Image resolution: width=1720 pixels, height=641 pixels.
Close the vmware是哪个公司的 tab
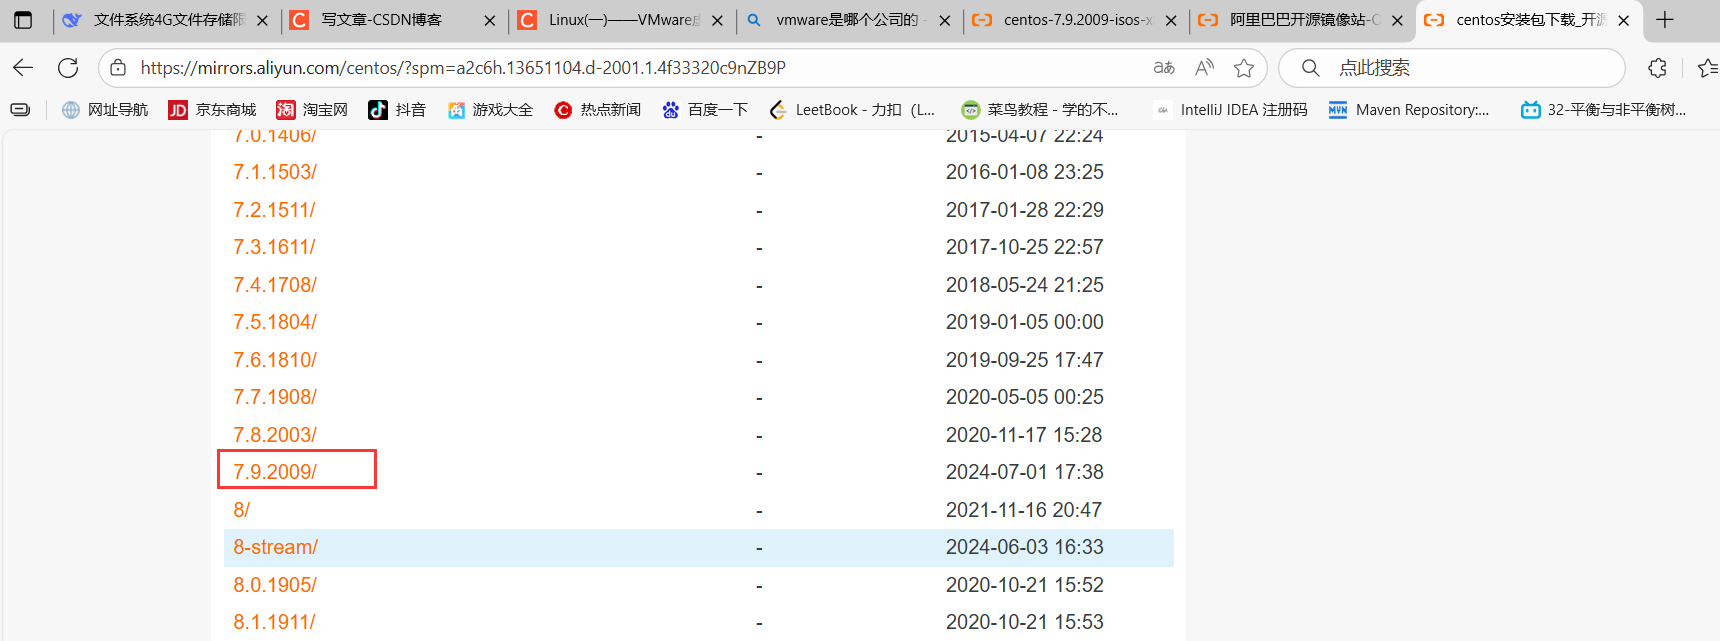944,20
